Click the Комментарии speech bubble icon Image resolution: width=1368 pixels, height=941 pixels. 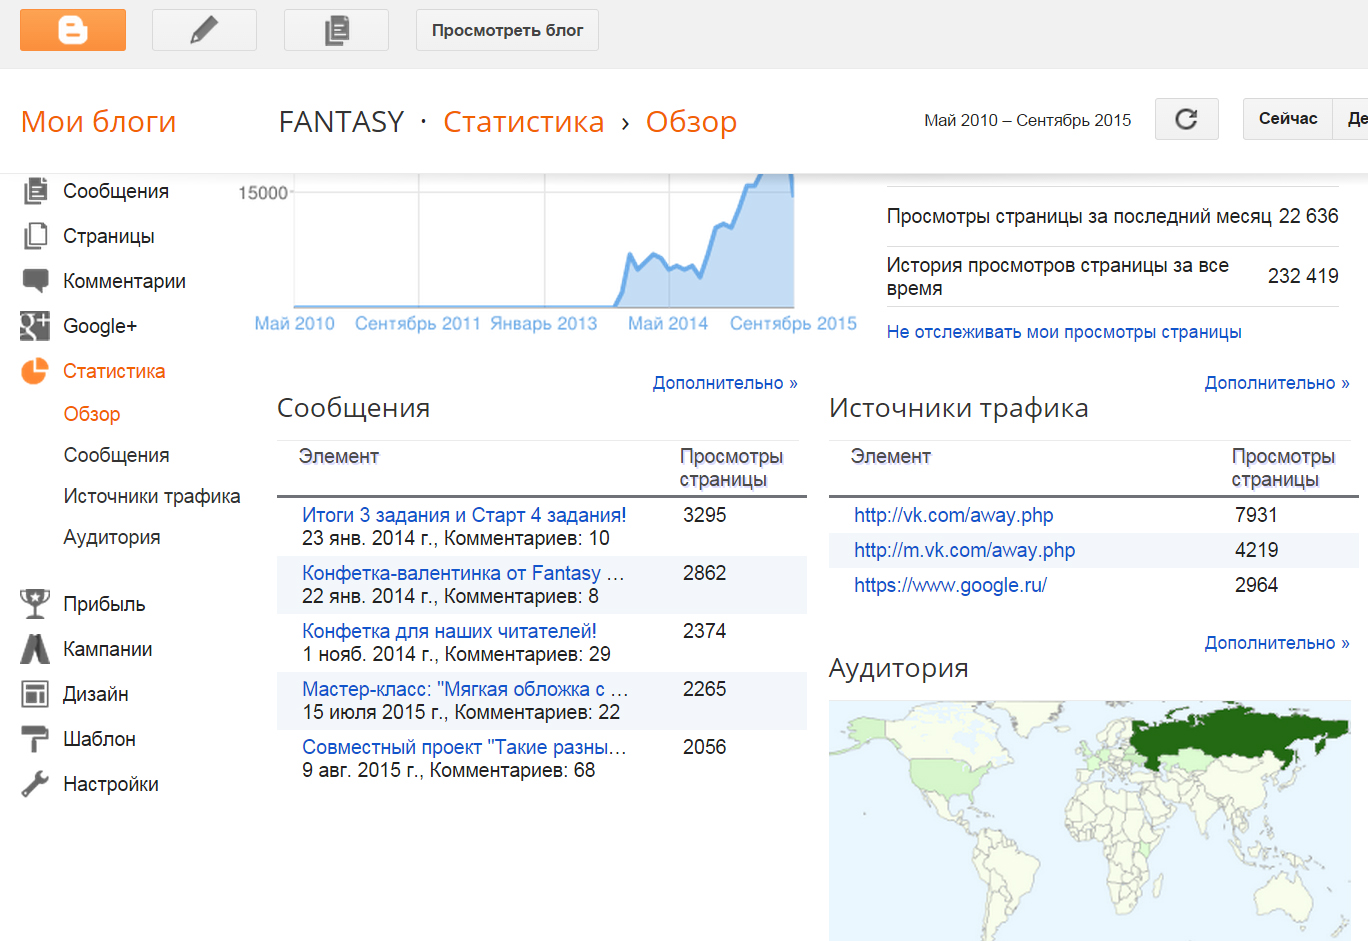[x=35, y=281]
